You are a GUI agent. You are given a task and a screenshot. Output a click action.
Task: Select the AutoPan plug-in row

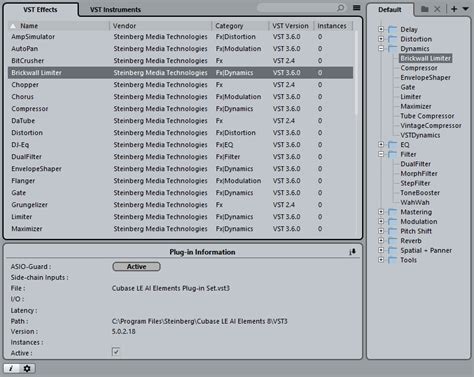(x=180, y=49)
